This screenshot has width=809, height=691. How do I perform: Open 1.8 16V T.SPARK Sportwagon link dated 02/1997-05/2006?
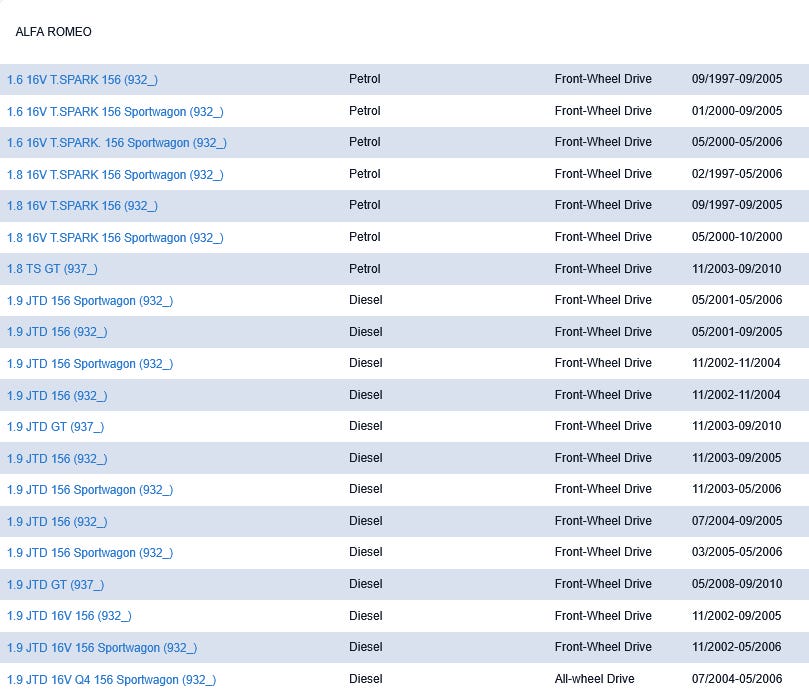point(115,174)
